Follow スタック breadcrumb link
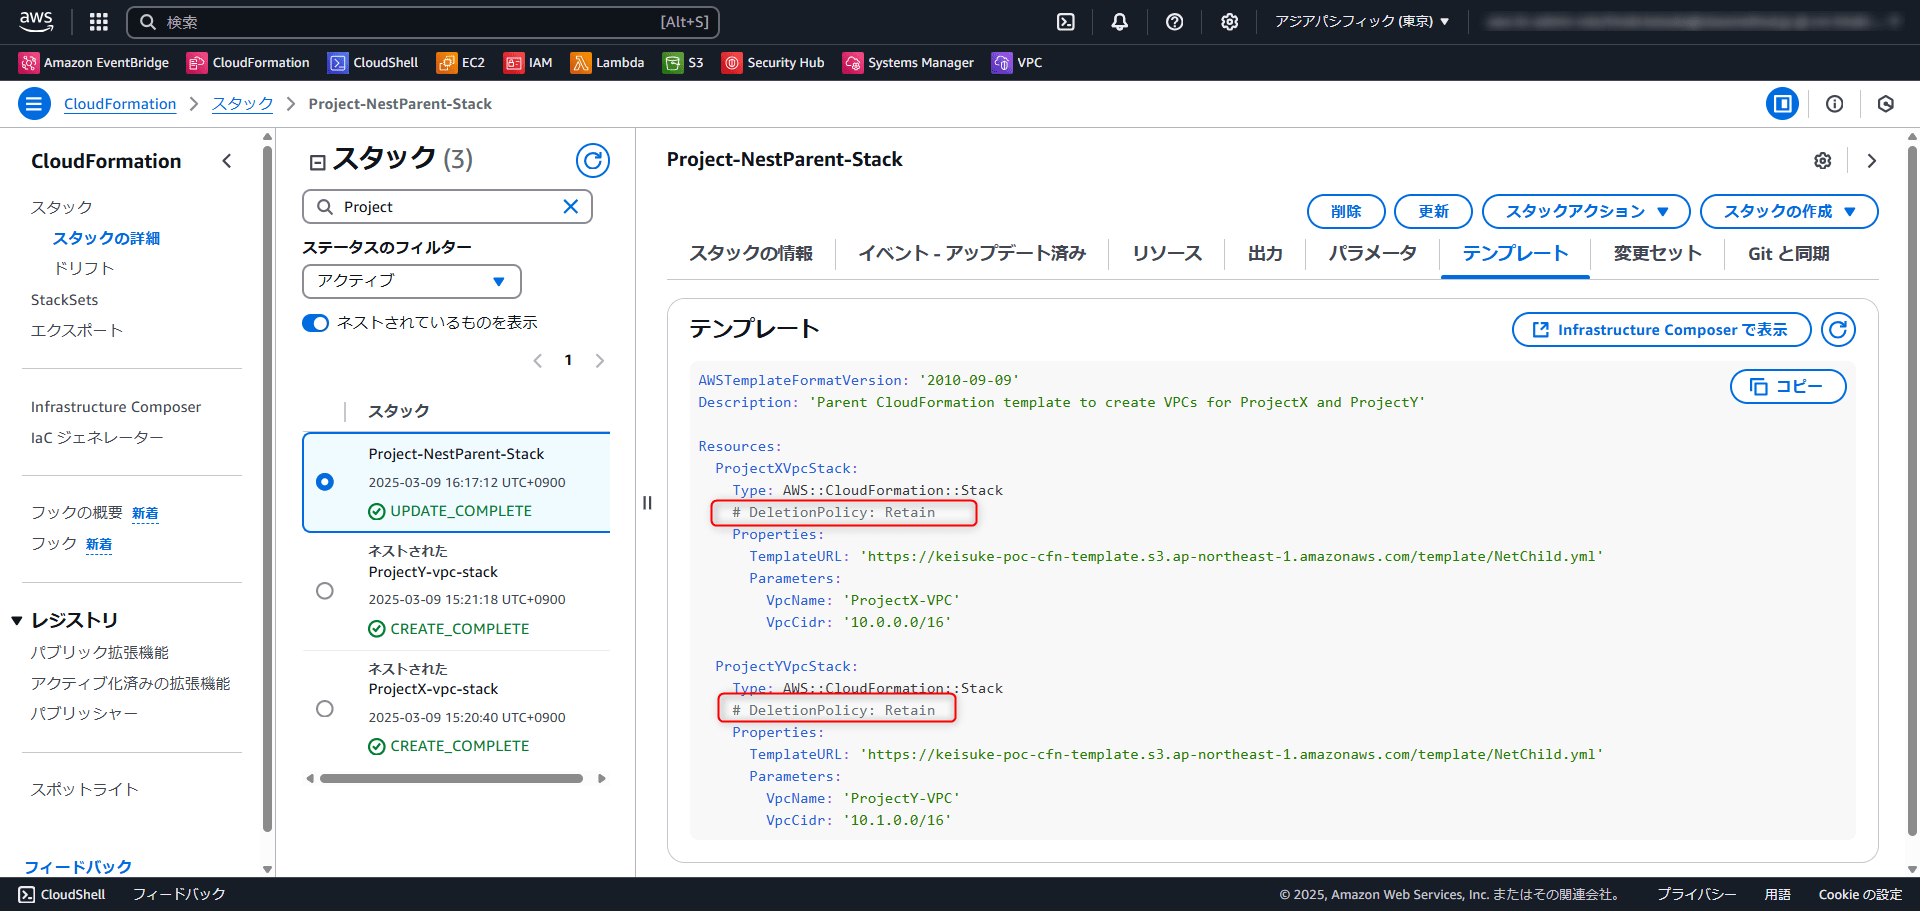The height and width of the screenshot is (911, 1920). point(242,104)
